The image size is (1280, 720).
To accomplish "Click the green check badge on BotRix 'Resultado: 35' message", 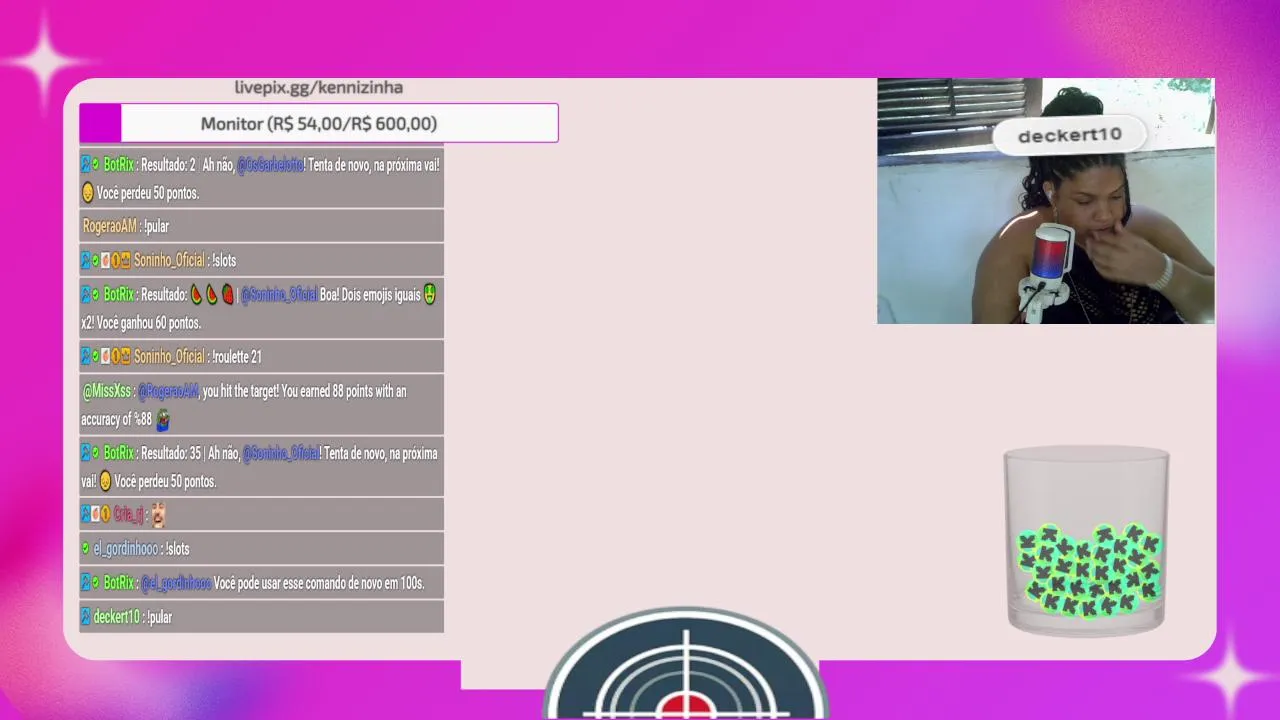I will pyautogui.click(x=96, y=453).
